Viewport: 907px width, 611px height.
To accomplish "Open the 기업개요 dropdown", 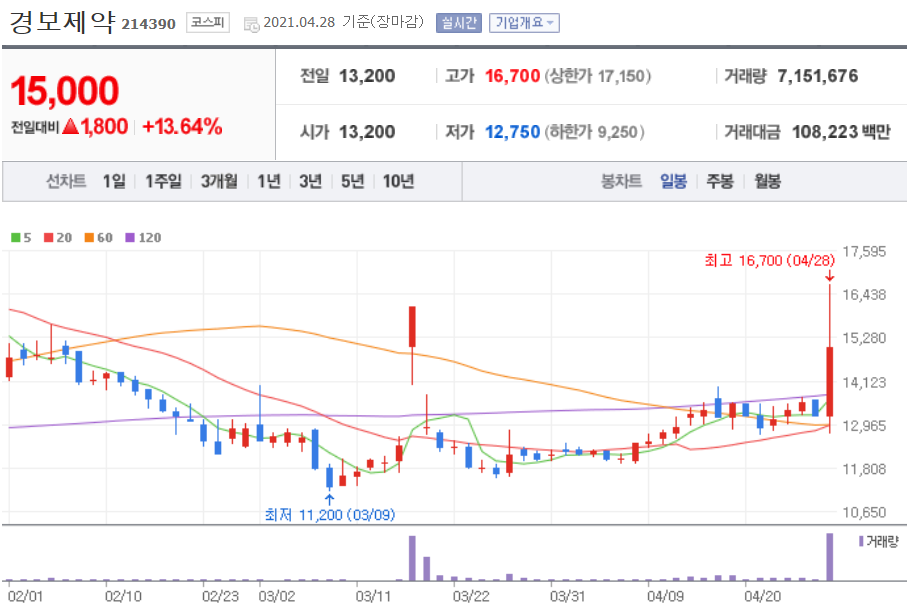I will click(x=524, y=23).
